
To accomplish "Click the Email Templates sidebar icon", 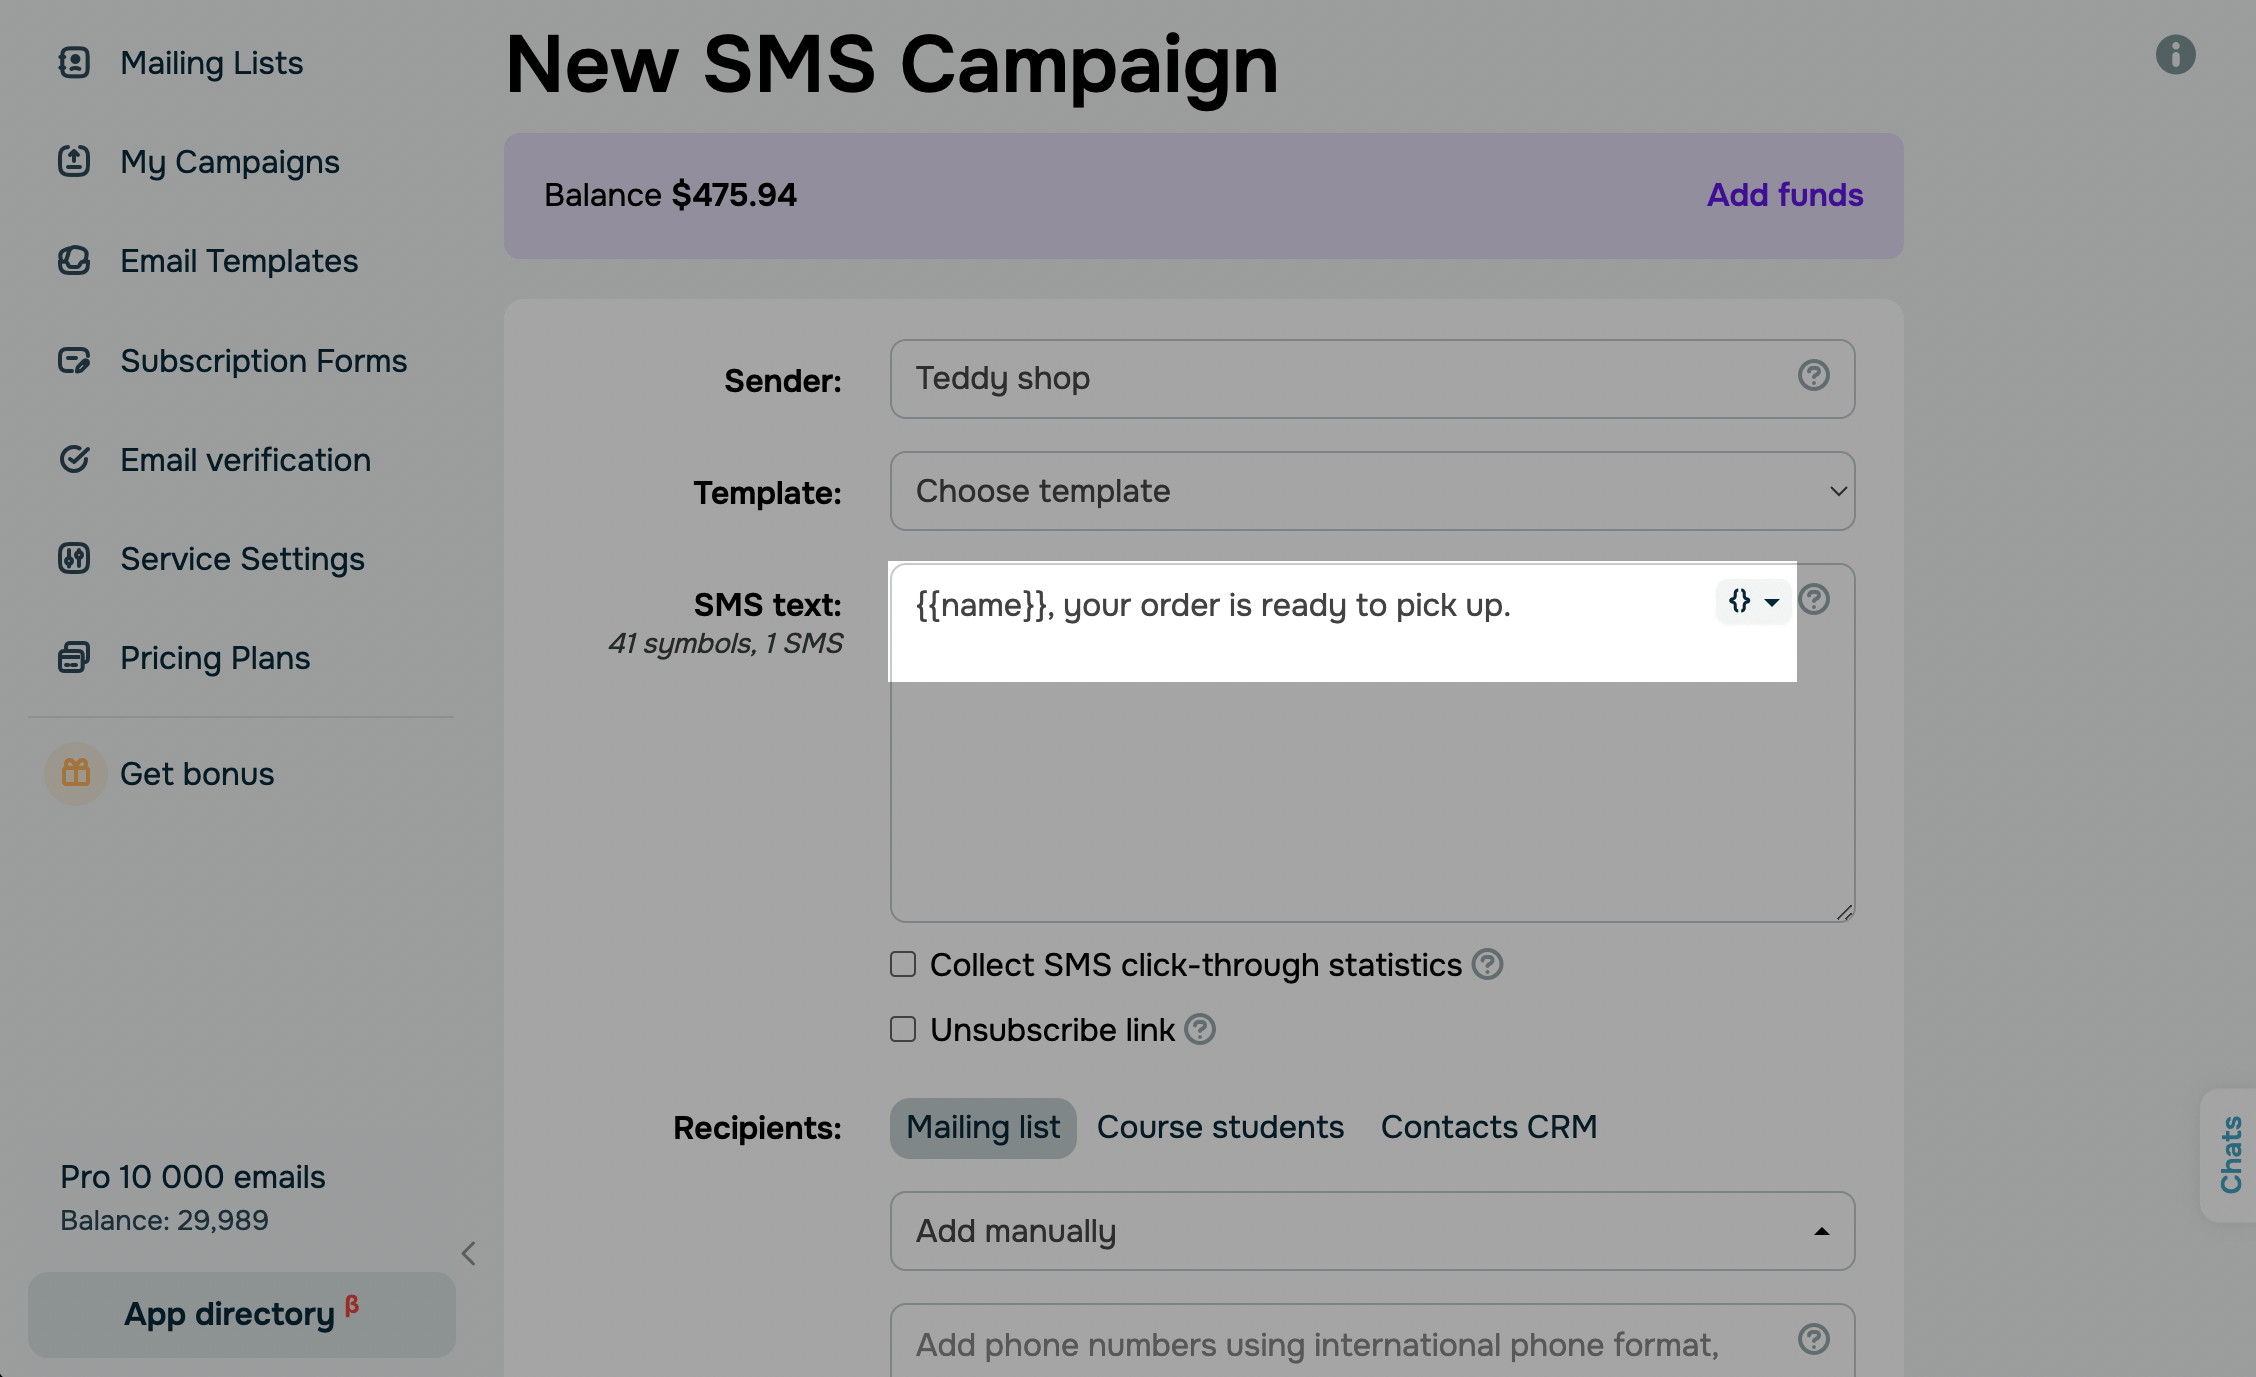I will point(74,260).
